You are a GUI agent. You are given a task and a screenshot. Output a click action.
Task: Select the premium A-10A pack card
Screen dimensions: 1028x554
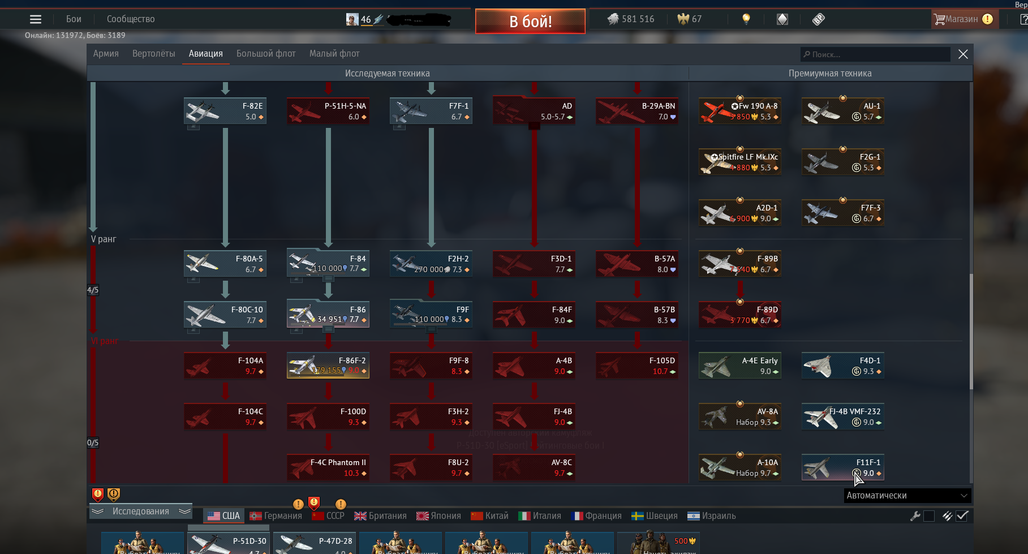coord(740,467)
